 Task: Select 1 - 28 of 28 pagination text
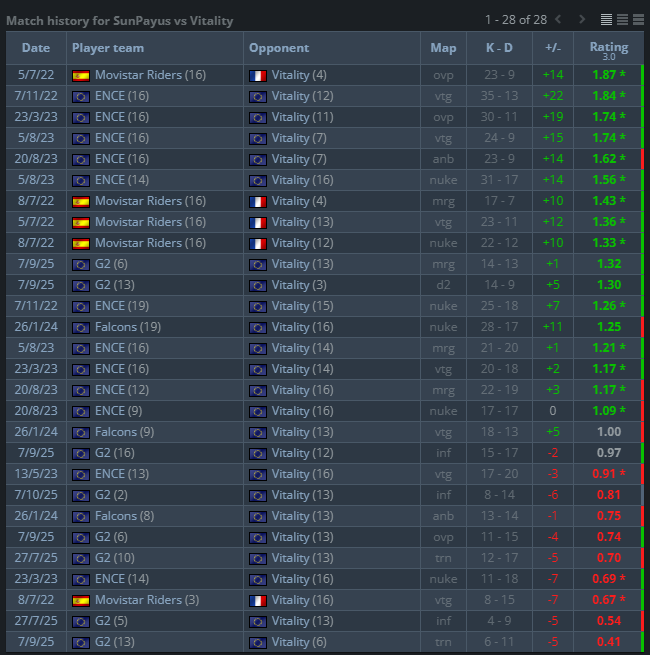click(x=515, y=20)
